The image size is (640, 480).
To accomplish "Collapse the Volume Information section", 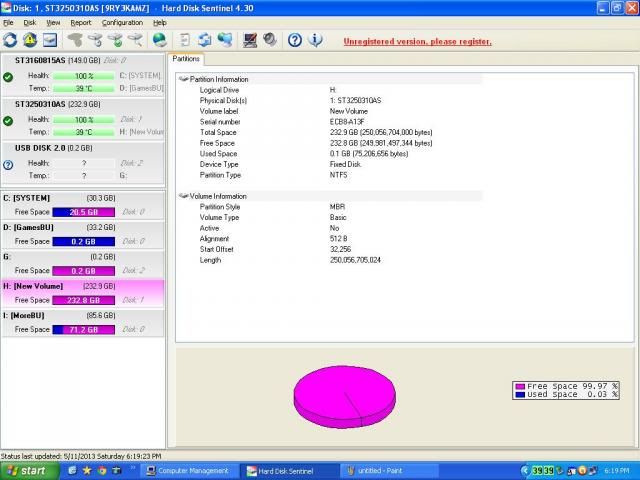I will pyautogui.click(x=181, y=196).
